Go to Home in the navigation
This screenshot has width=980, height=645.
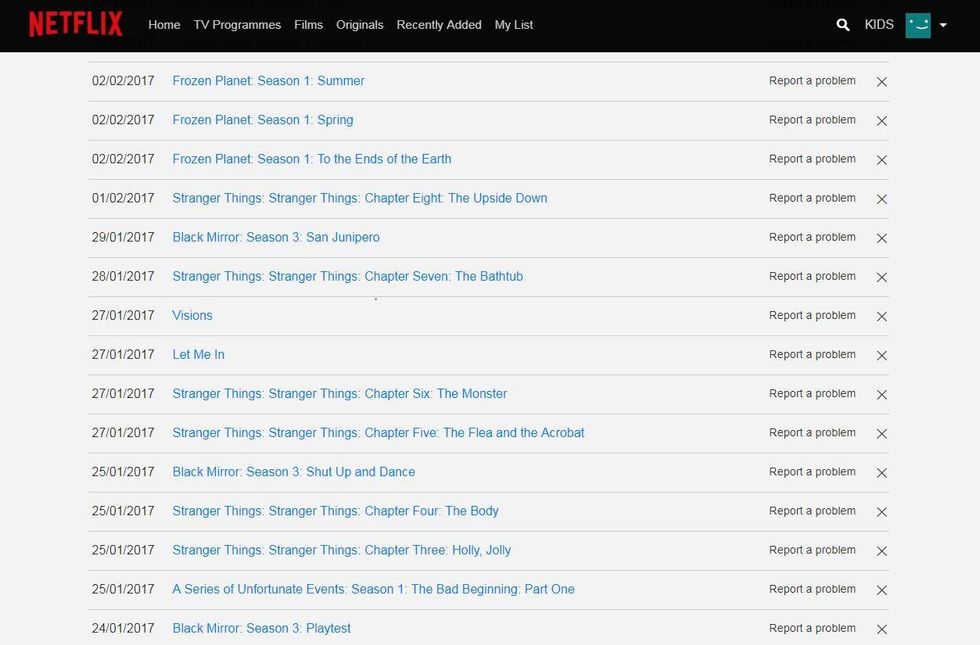click(164, 25)
